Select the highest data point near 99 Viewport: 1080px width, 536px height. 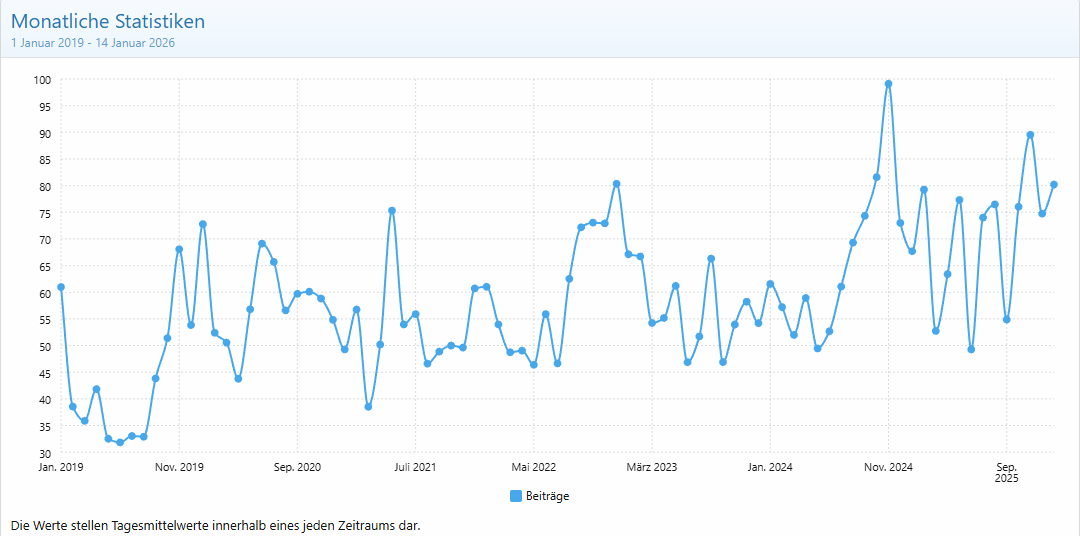[x=888, y=84]
